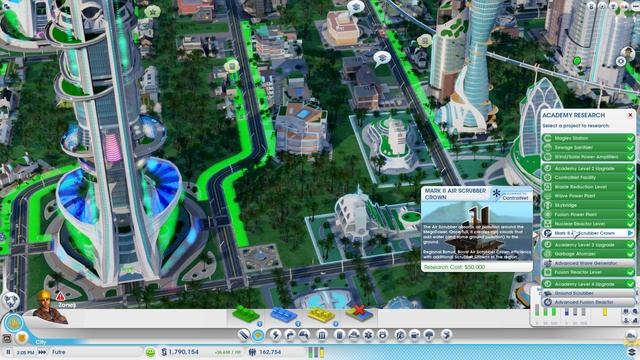Screen dimensions: 640x360
Task: Click the simoleons balance 1,790,154
Action: pyautogui.click(x=184, y=352)
